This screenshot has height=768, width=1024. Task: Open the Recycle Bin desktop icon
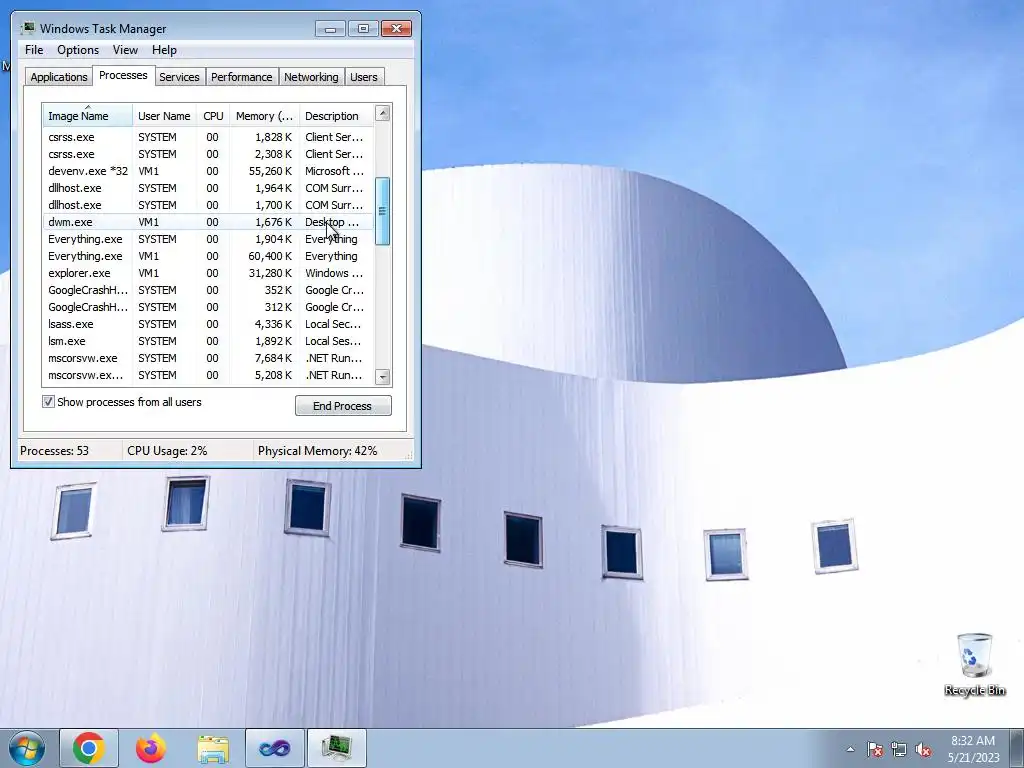click(974, 664)
